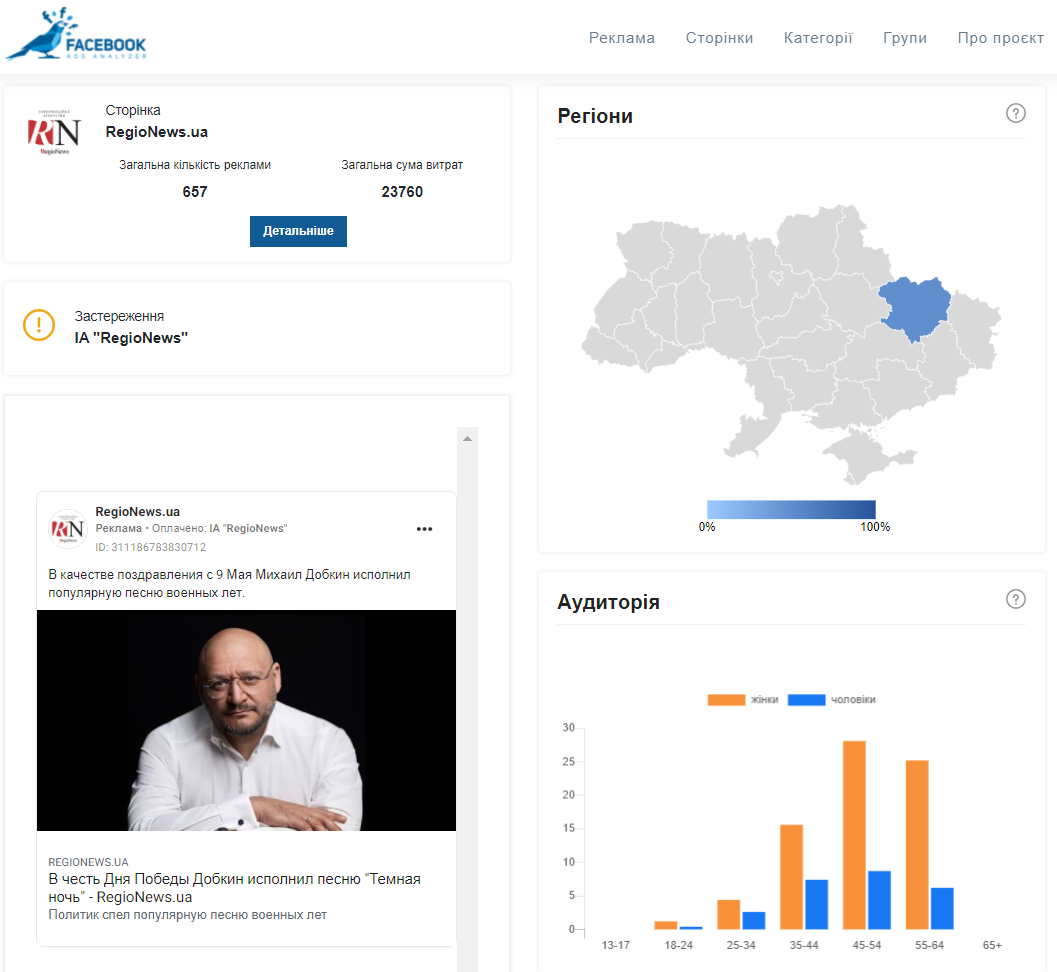Click the region color gradient scale bar
1057x972 pixels.
[x=790, y=509]
